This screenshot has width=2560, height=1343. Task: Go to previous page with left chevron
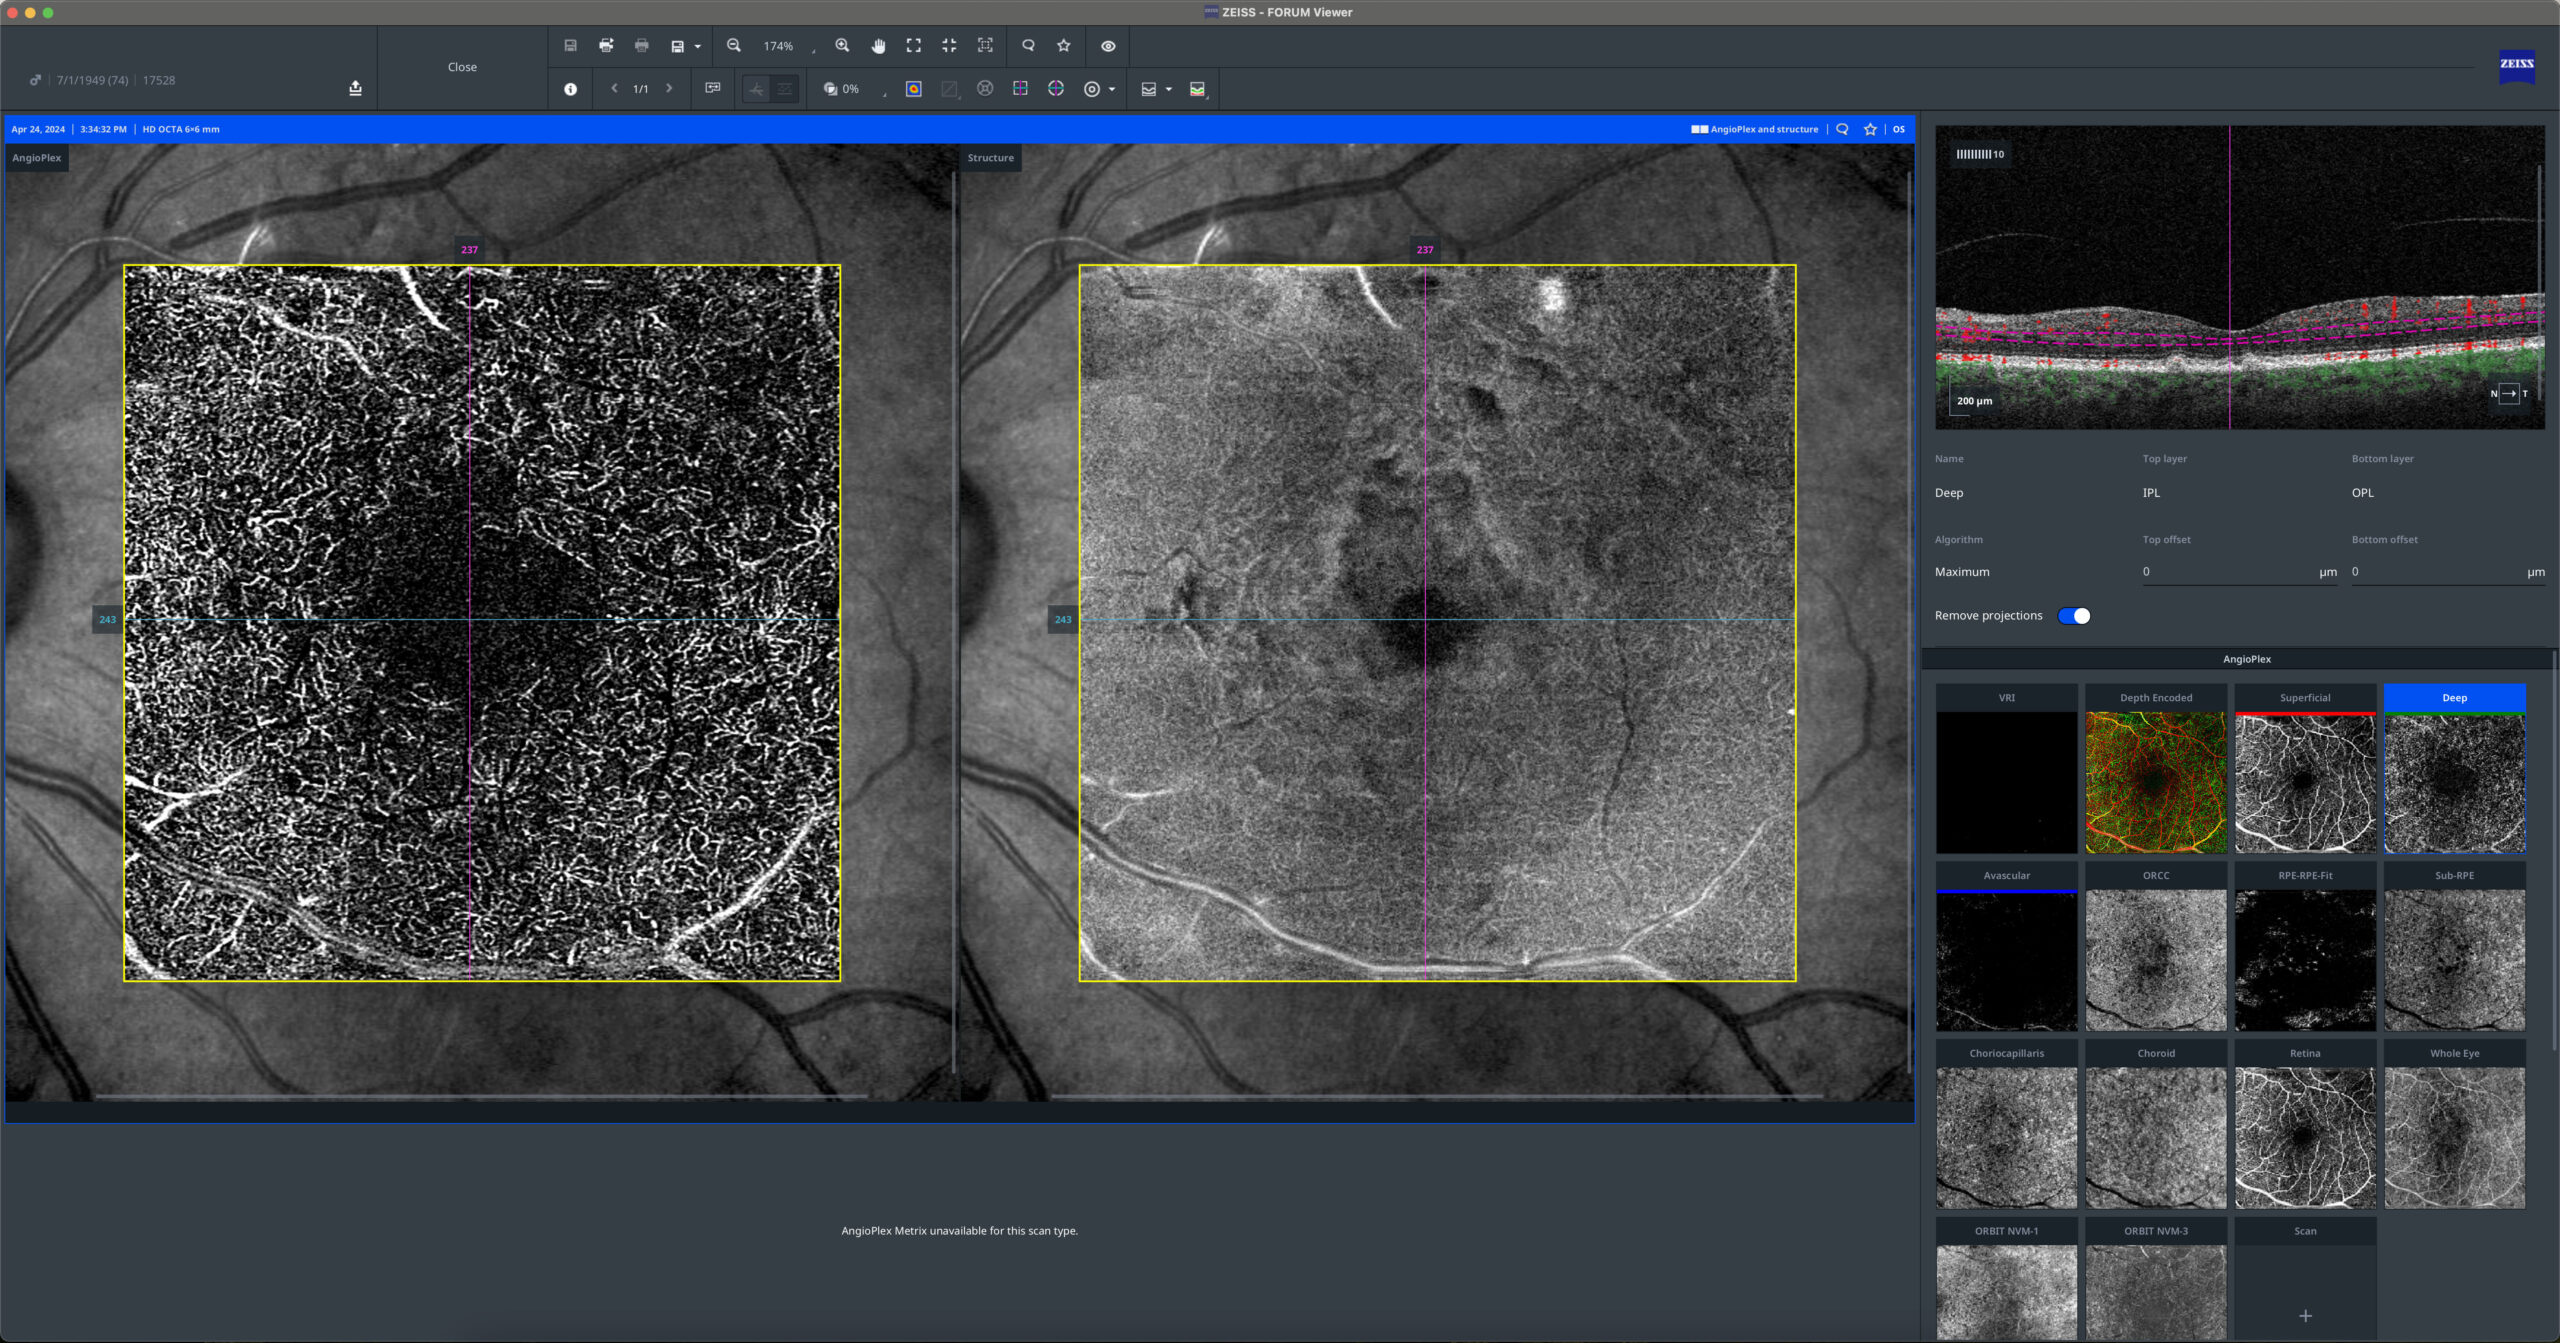click(x=614, y=89)
